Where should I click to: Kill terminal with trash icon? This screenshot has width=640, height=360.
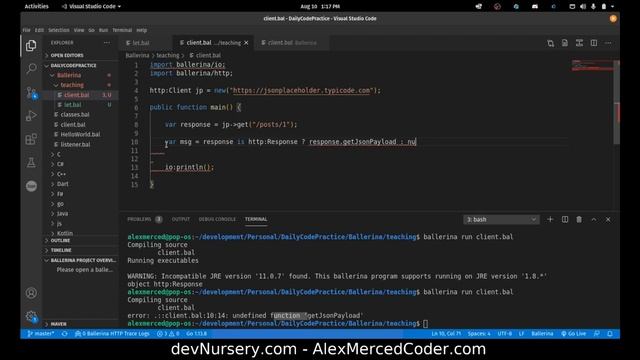pos(579,220)
